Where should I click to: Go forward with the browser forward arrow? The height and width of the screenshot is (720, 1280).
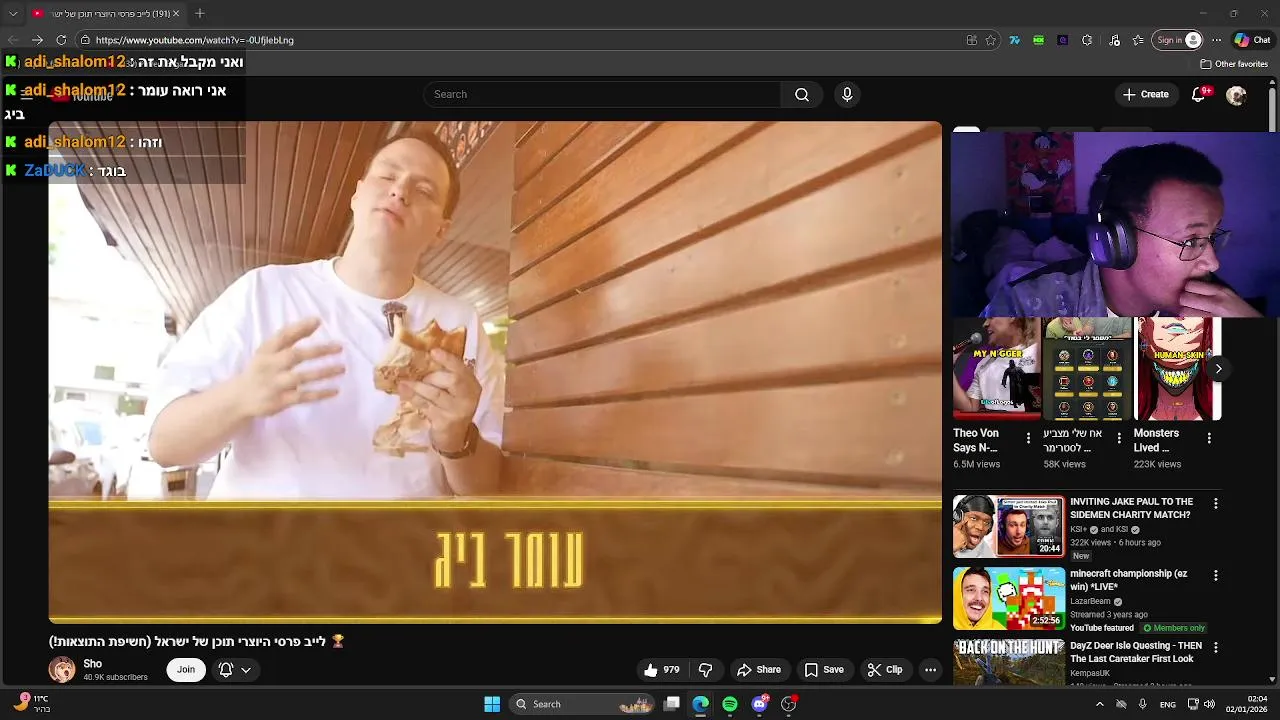37,40
